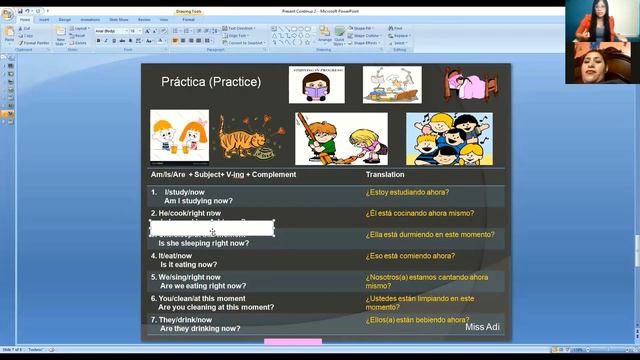Open the Arrange menu
Screen dimensions: 640x360
pyautogui.click(x=324, y=35)
